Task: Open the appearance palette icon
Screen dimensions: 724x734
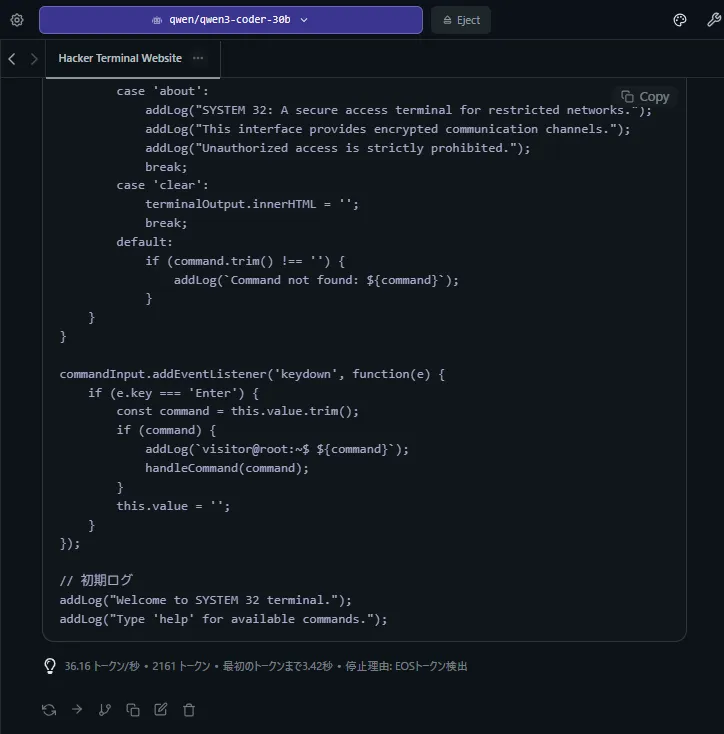Action: (680, 20)
